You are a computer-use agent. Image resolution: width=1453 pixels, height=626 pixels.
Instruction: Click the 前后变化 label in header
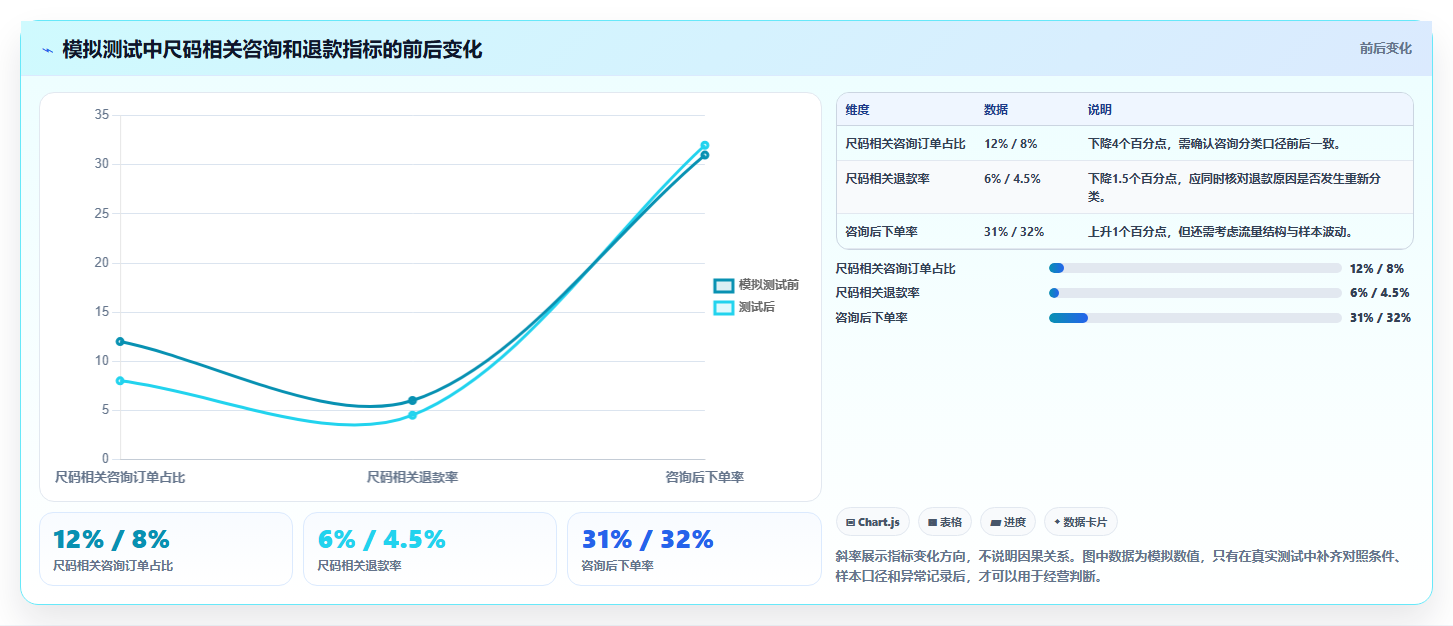click(x=1385, y=48)
